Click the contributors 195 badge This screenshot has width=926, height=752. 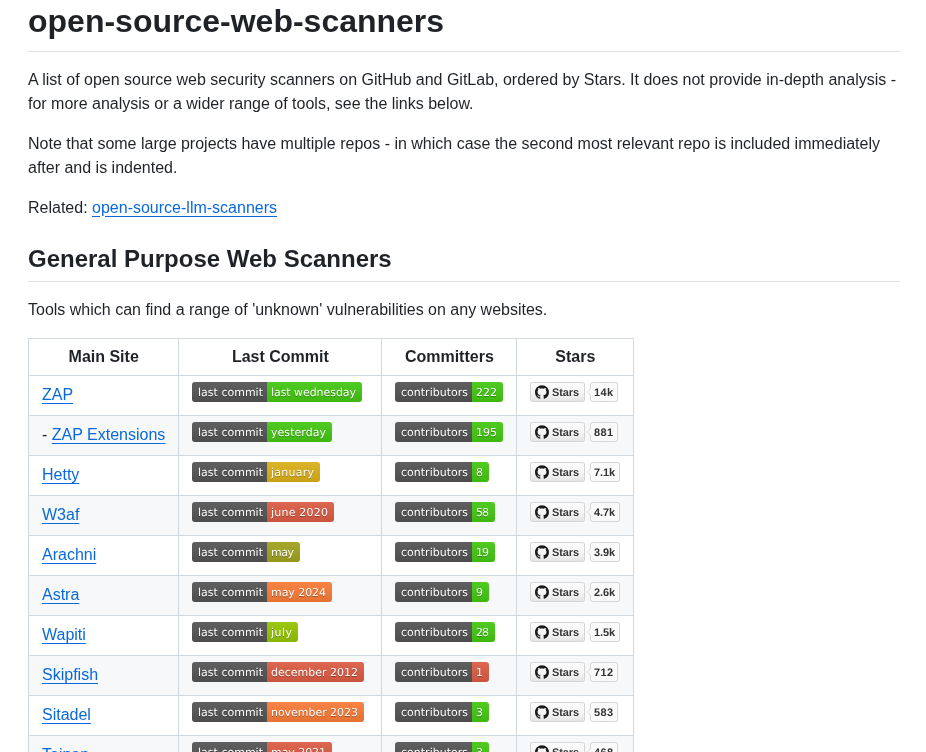(x=449, y=432)
